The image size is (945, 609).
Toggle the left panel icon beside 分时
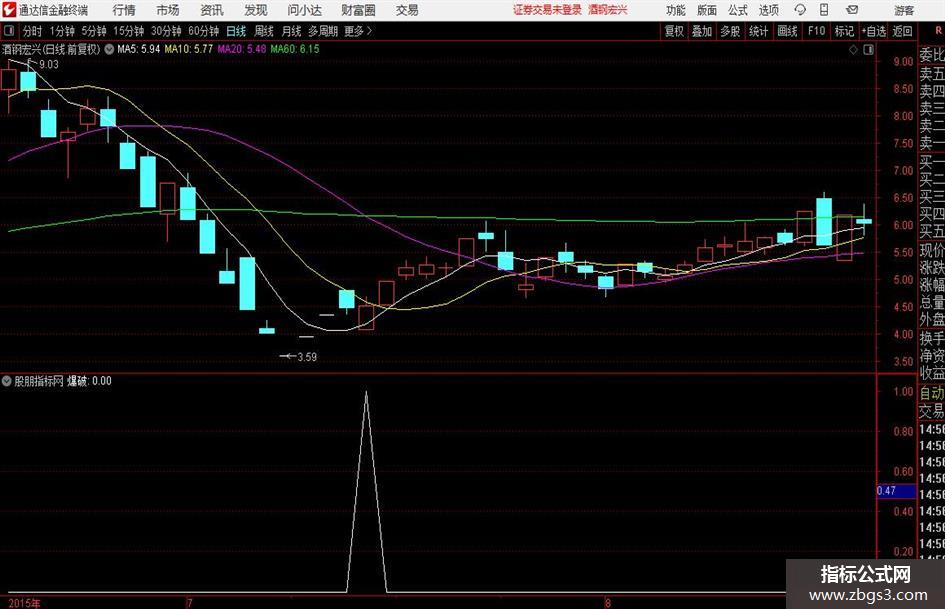tap(9, 31)
